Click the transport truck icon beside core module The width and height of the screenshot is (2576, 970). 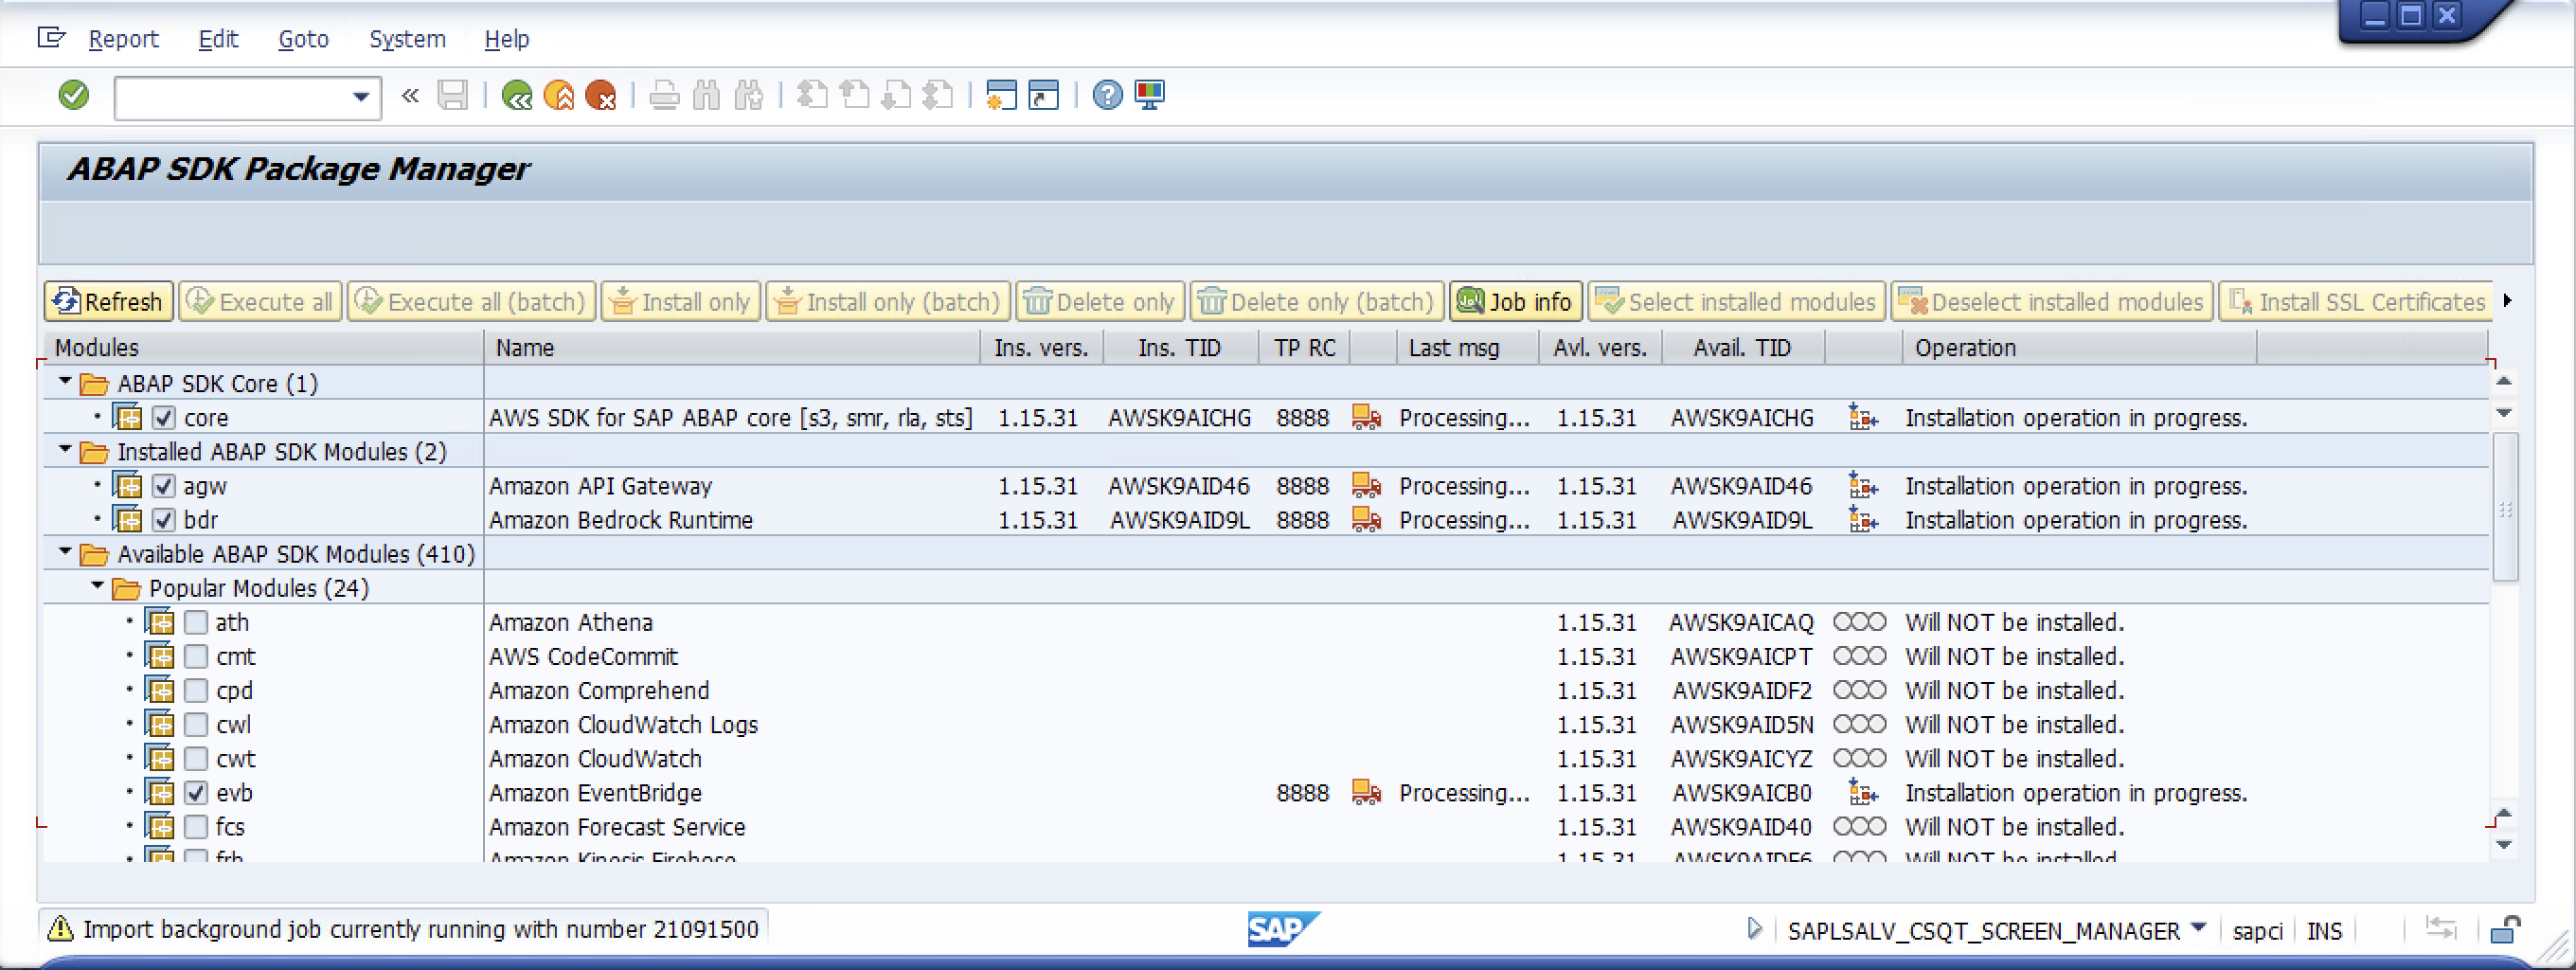[1366, 418]
